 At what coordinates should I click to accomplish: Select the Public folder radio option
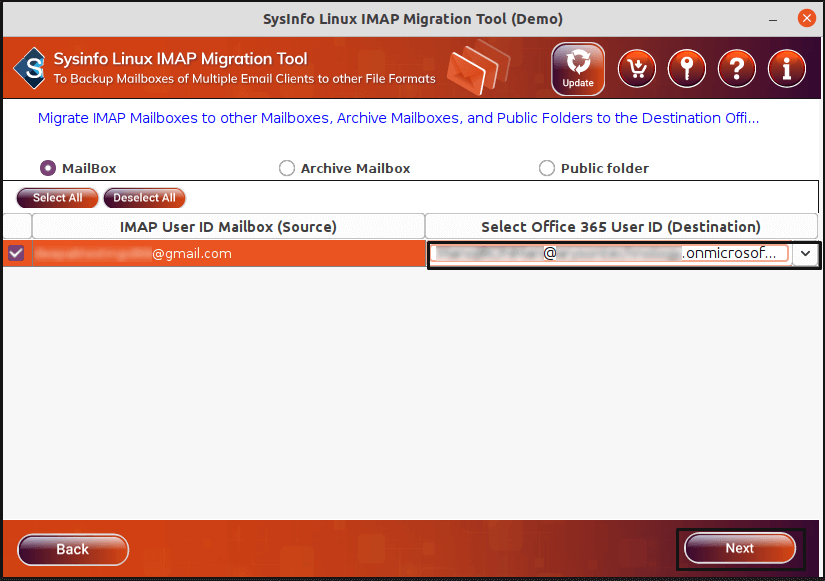click(x=547, y=168)
